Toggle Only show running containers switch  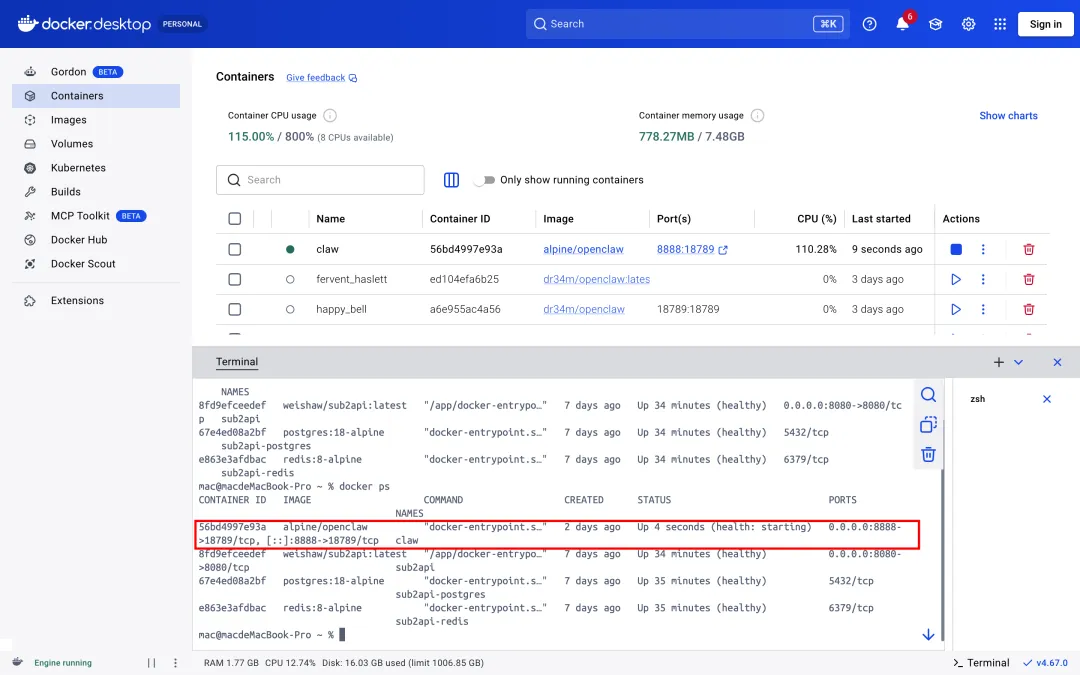(x=486, y=180)
